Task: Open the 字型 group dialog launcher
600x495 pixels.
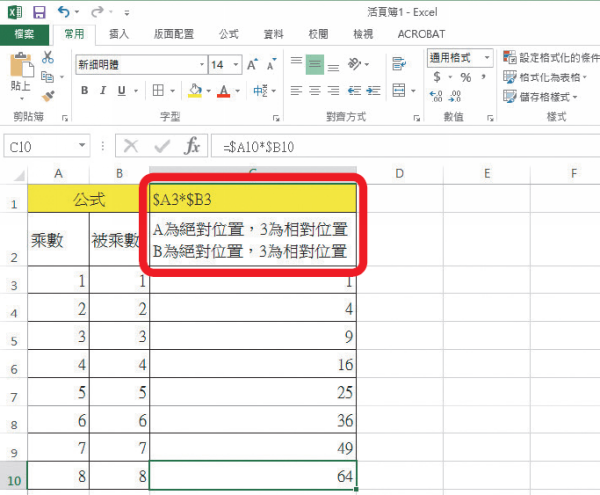Action: click(x=276, y=118)
